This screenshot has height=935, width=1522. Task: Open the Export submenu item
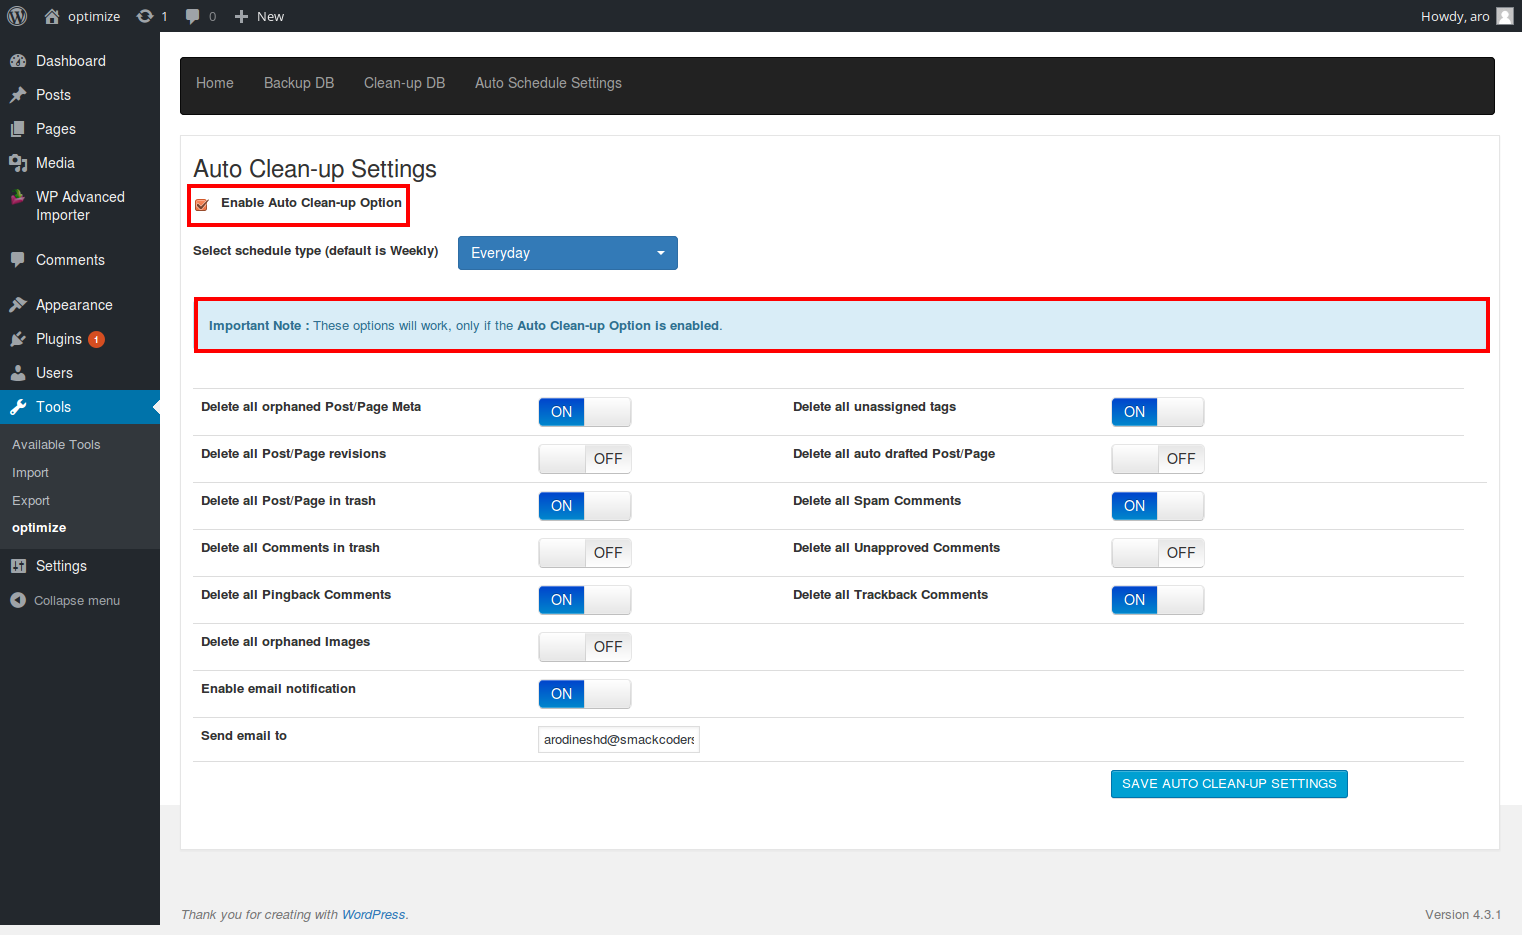[31, 501]
